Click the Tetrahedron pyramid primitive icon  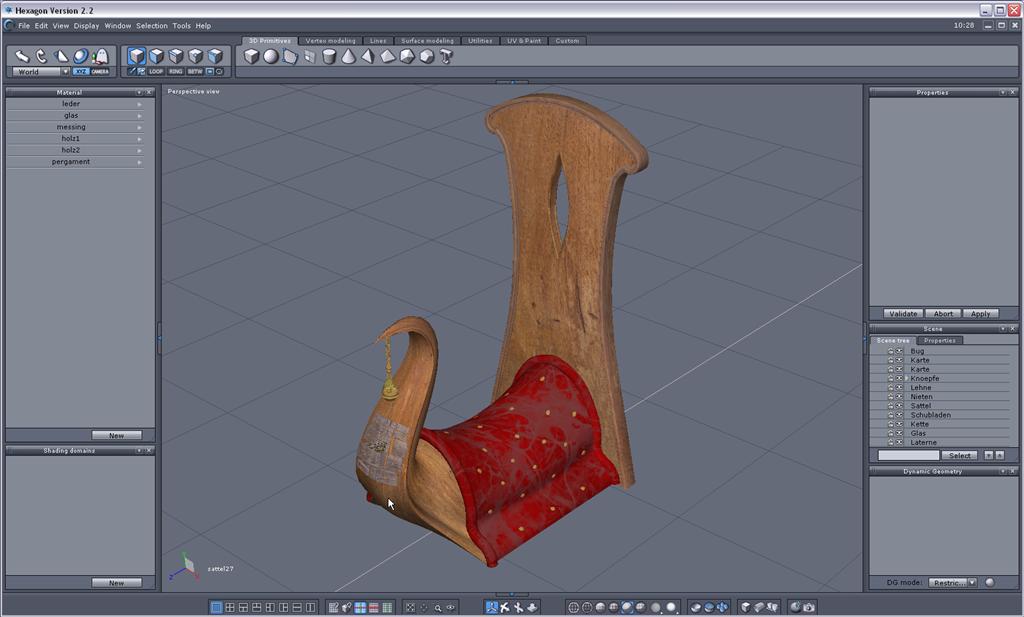coord(368,56)
